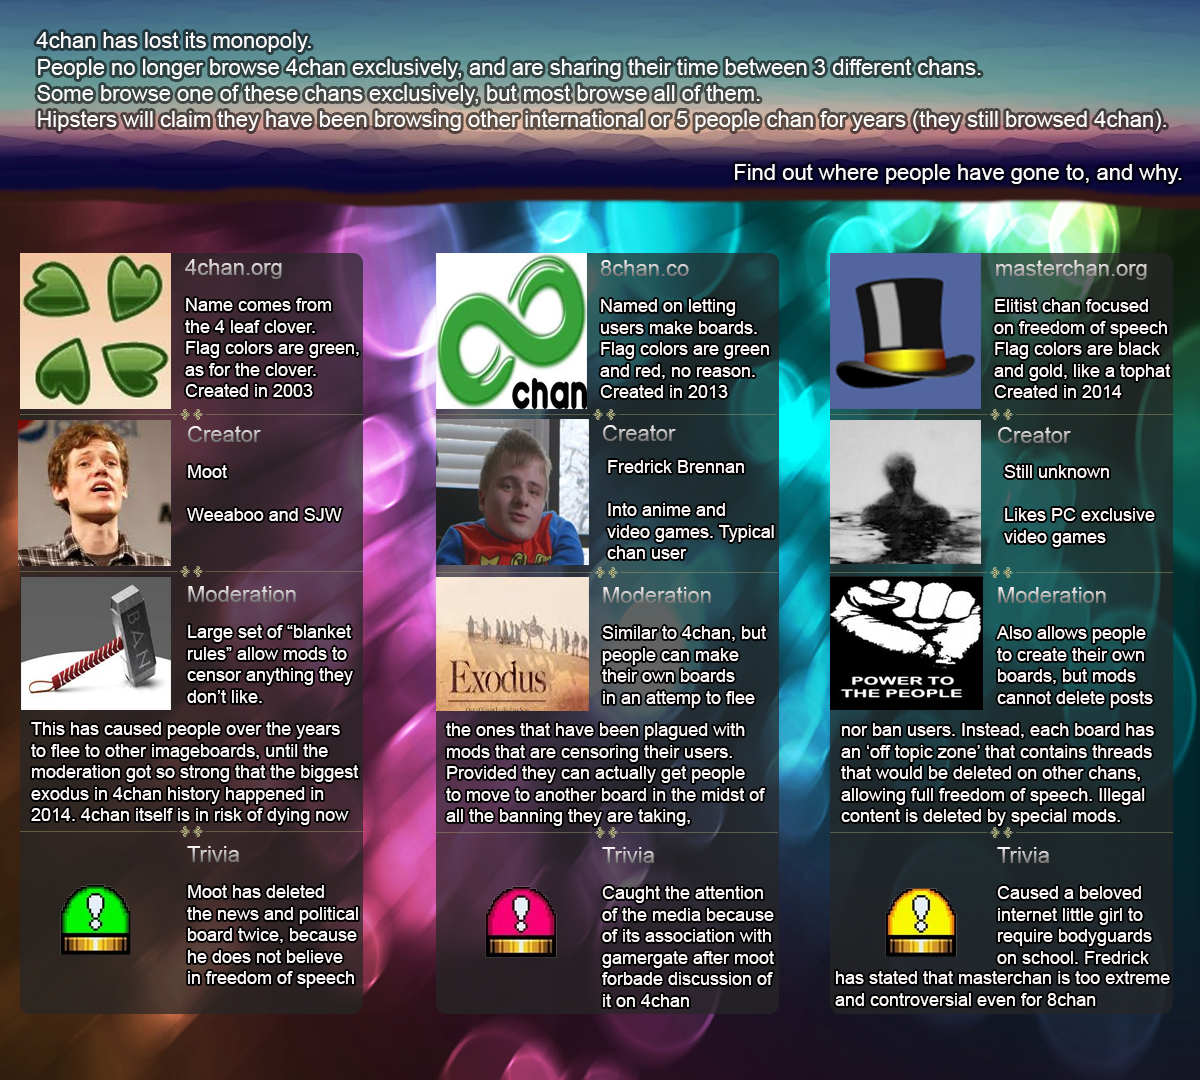Click 'Similar to 4chan, but' moderation text
This screenshot has width=1200, height=1080.
pos(684,665)
